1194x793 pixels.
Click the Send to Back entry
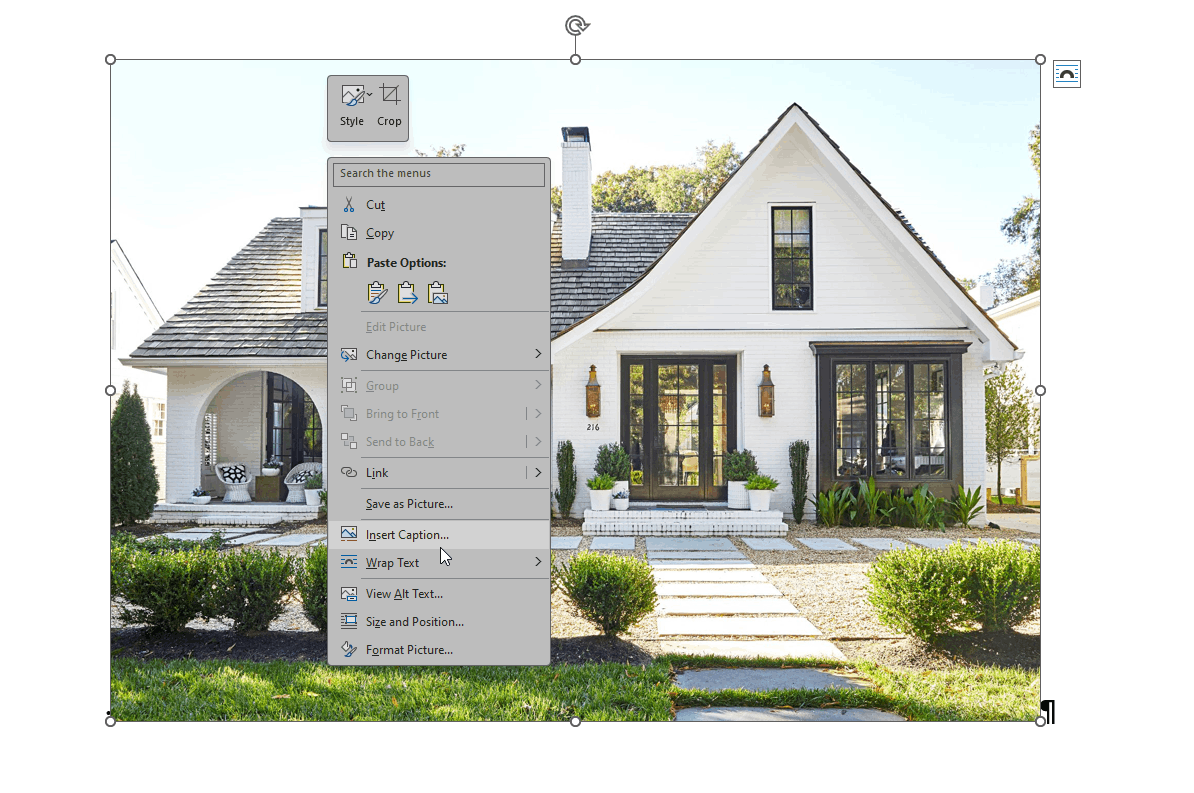399,441
